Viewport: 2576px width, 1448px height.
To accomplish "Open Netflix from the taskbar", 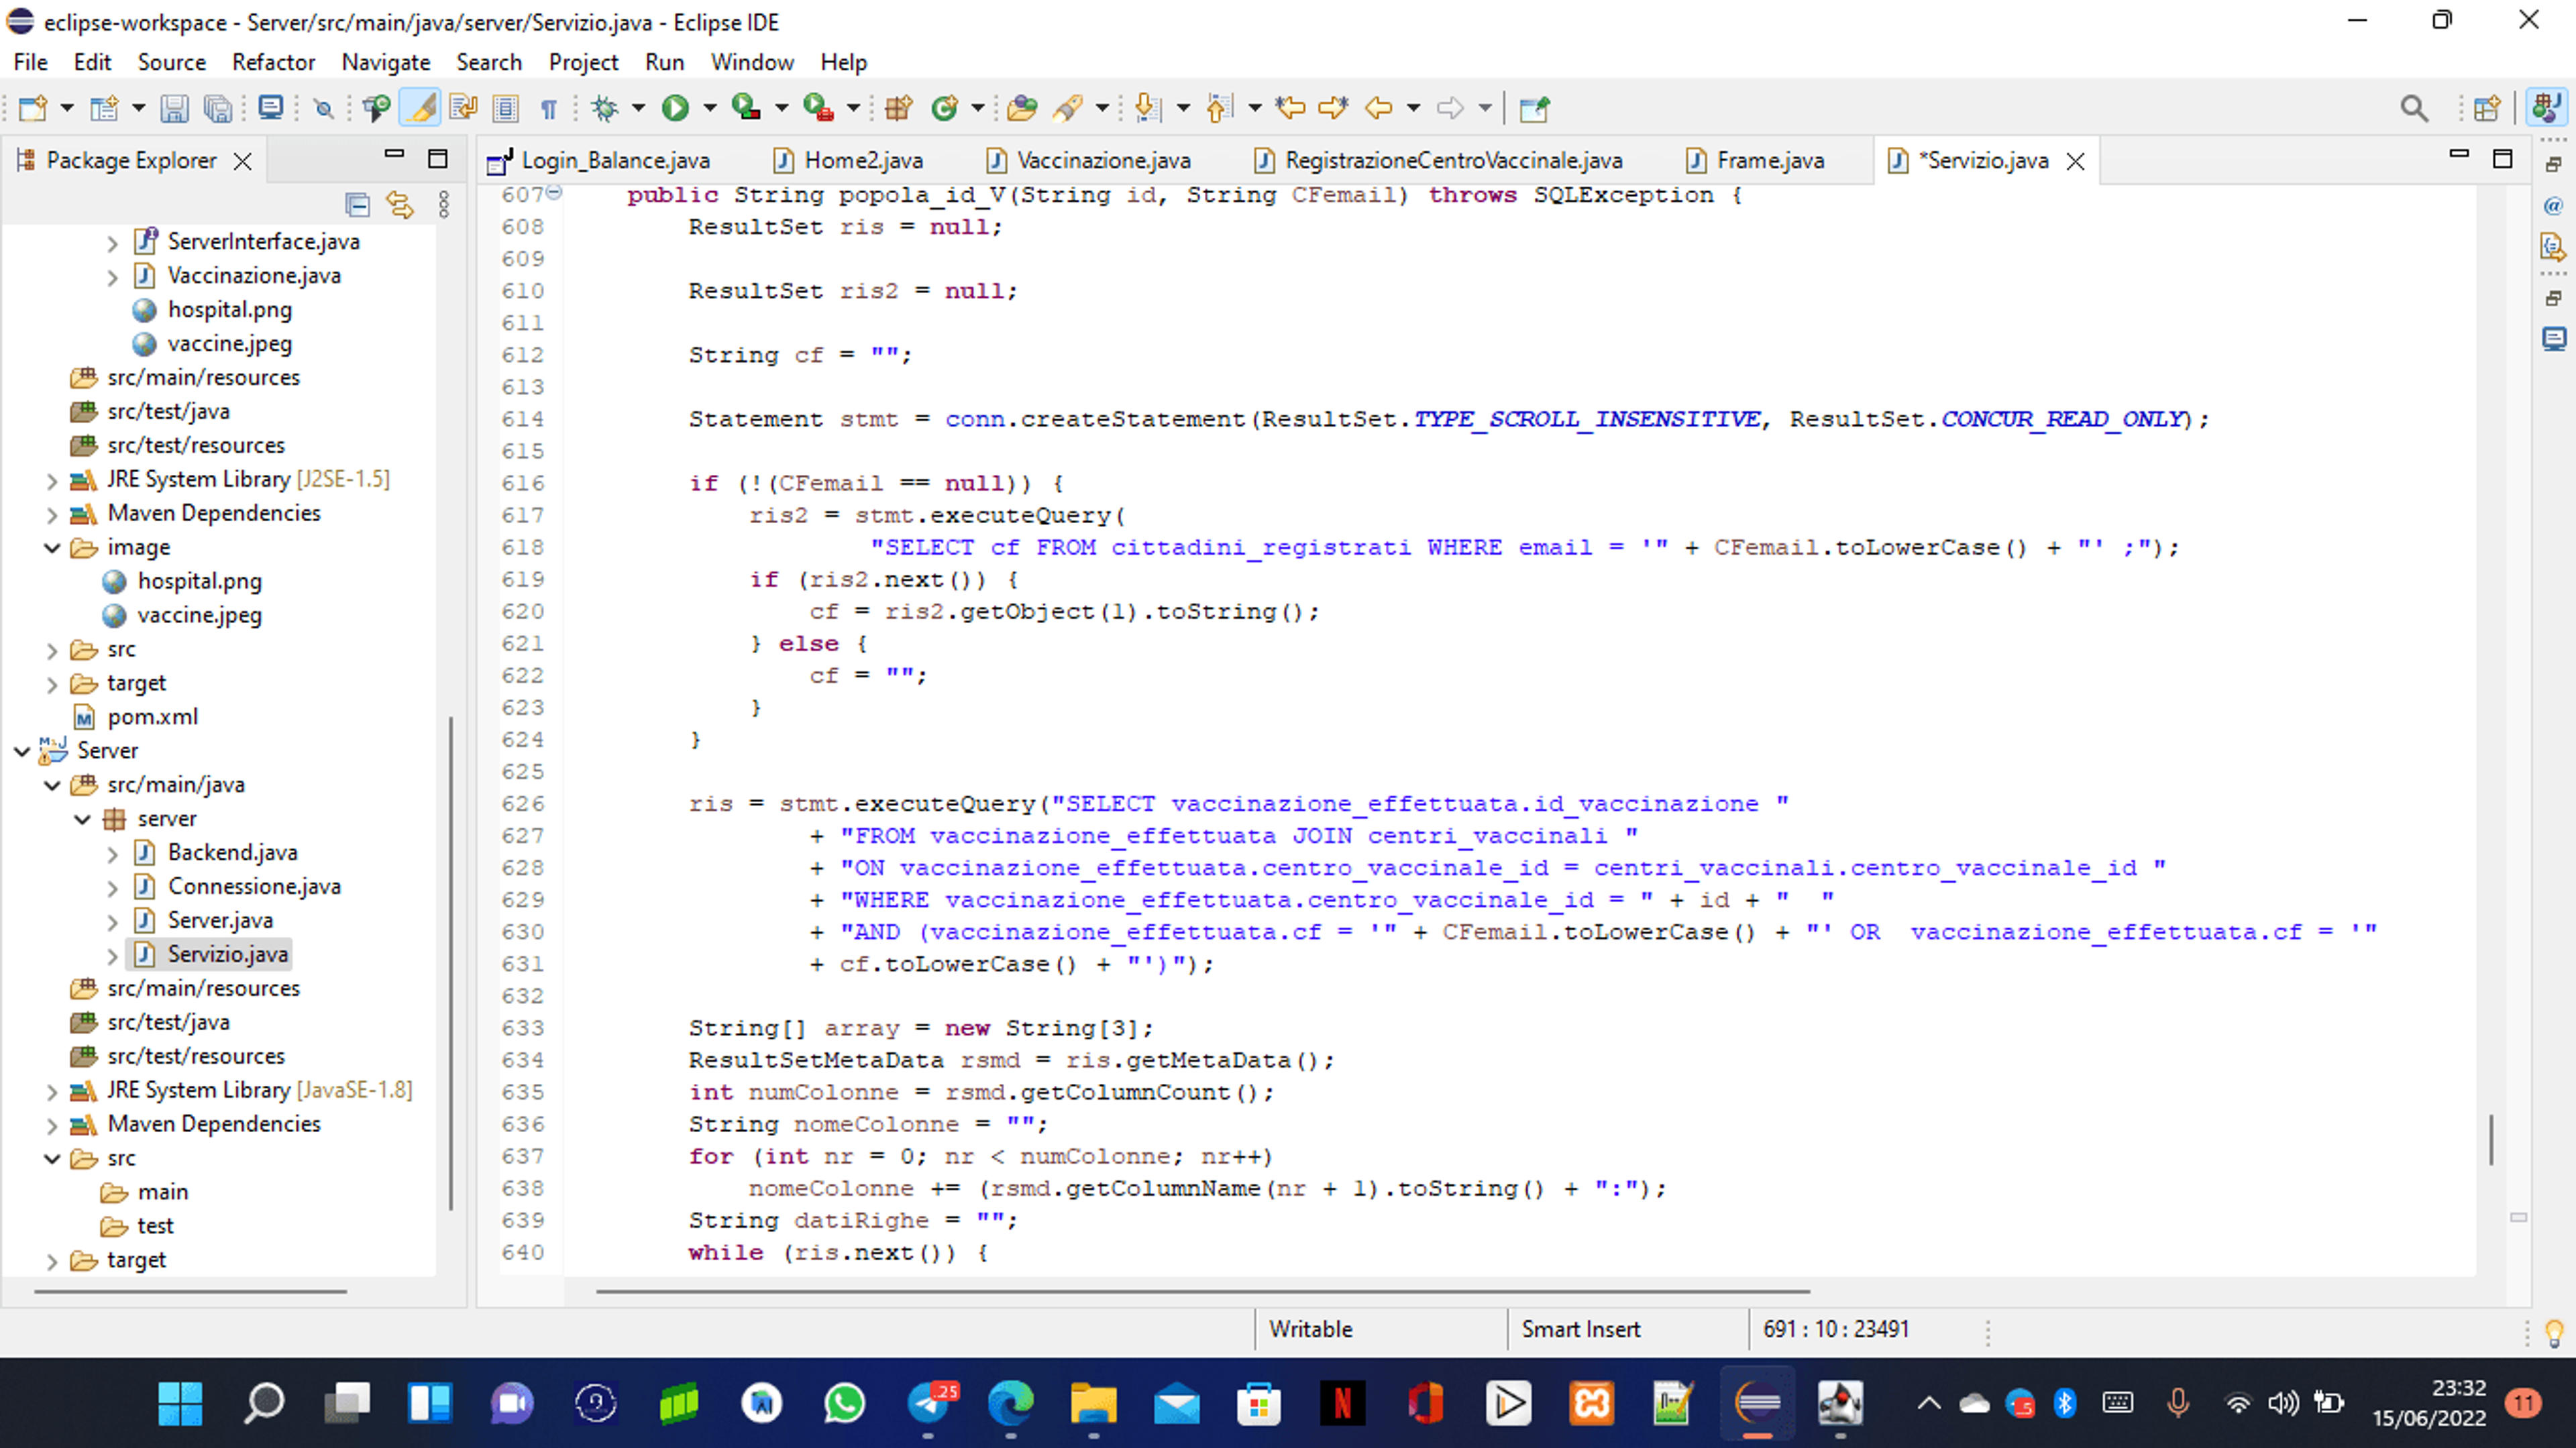I will pyautogui.click(x=1342, y=1404).
